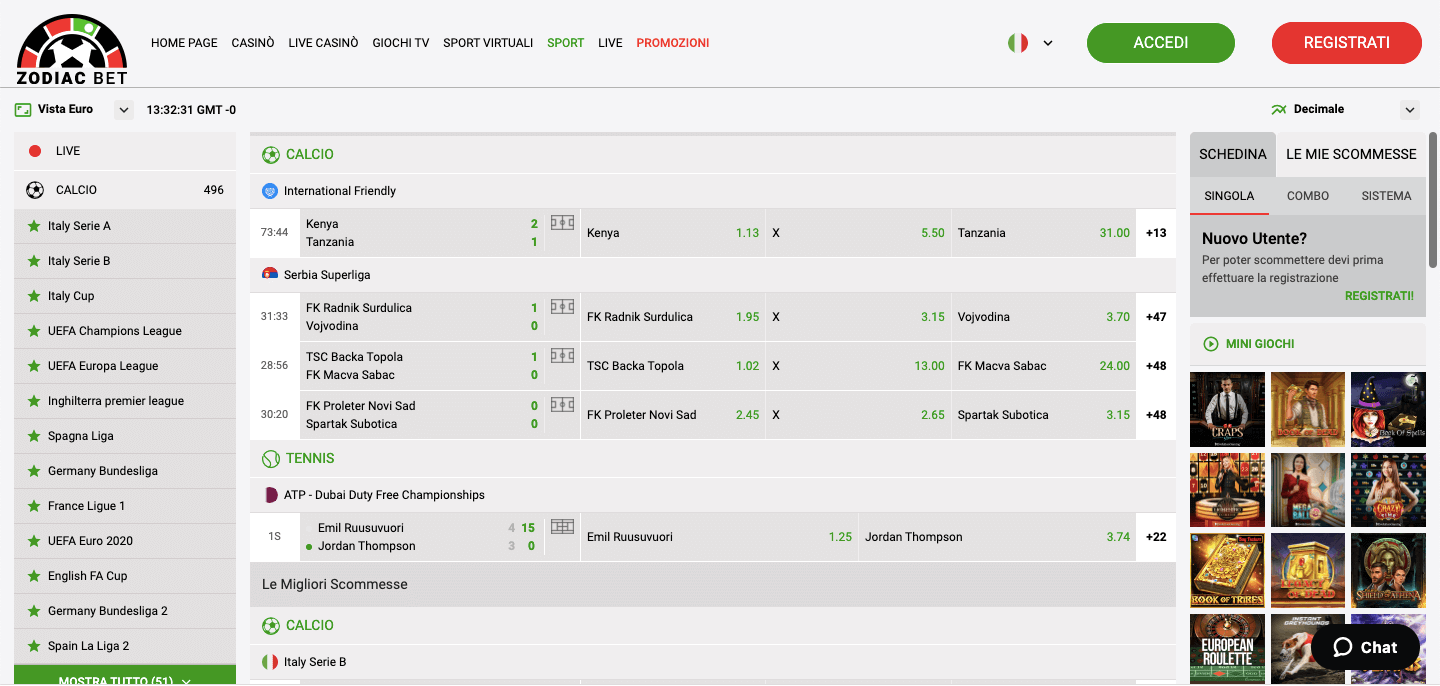
Task: Expand the Italian language selector
Action: [x=1047, y=43]
